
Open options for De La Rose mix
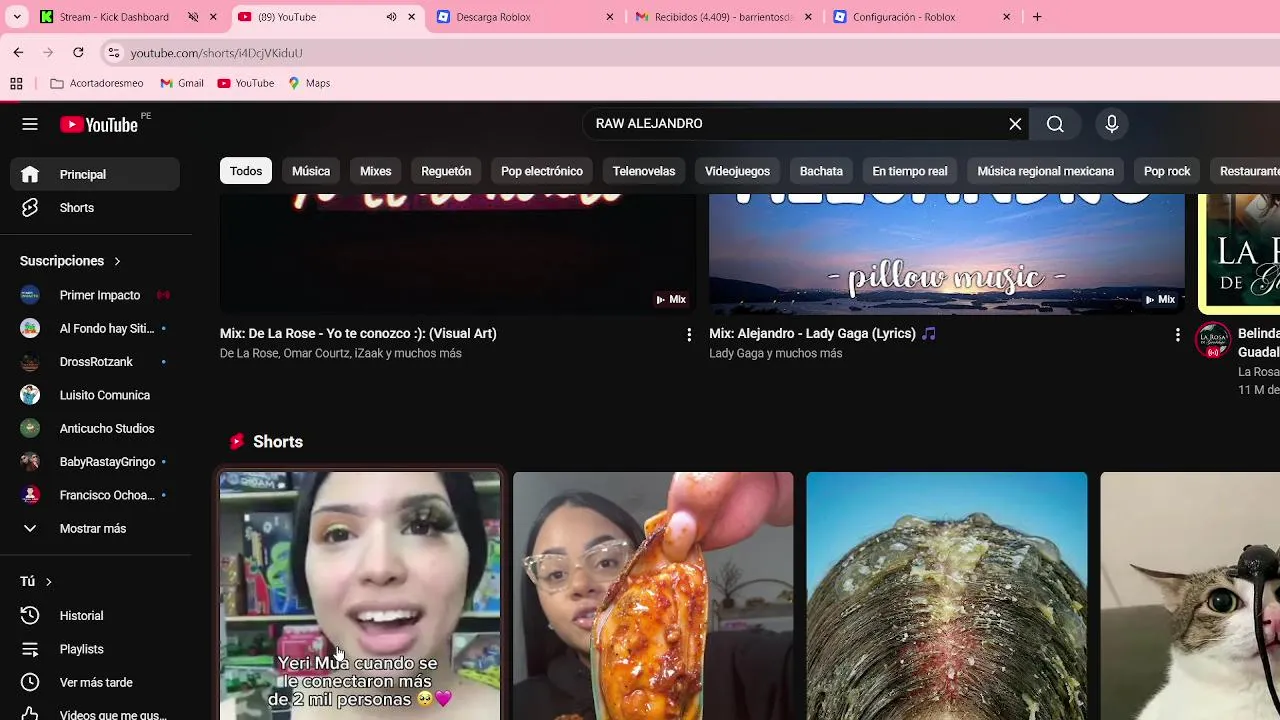coord(688,335)
